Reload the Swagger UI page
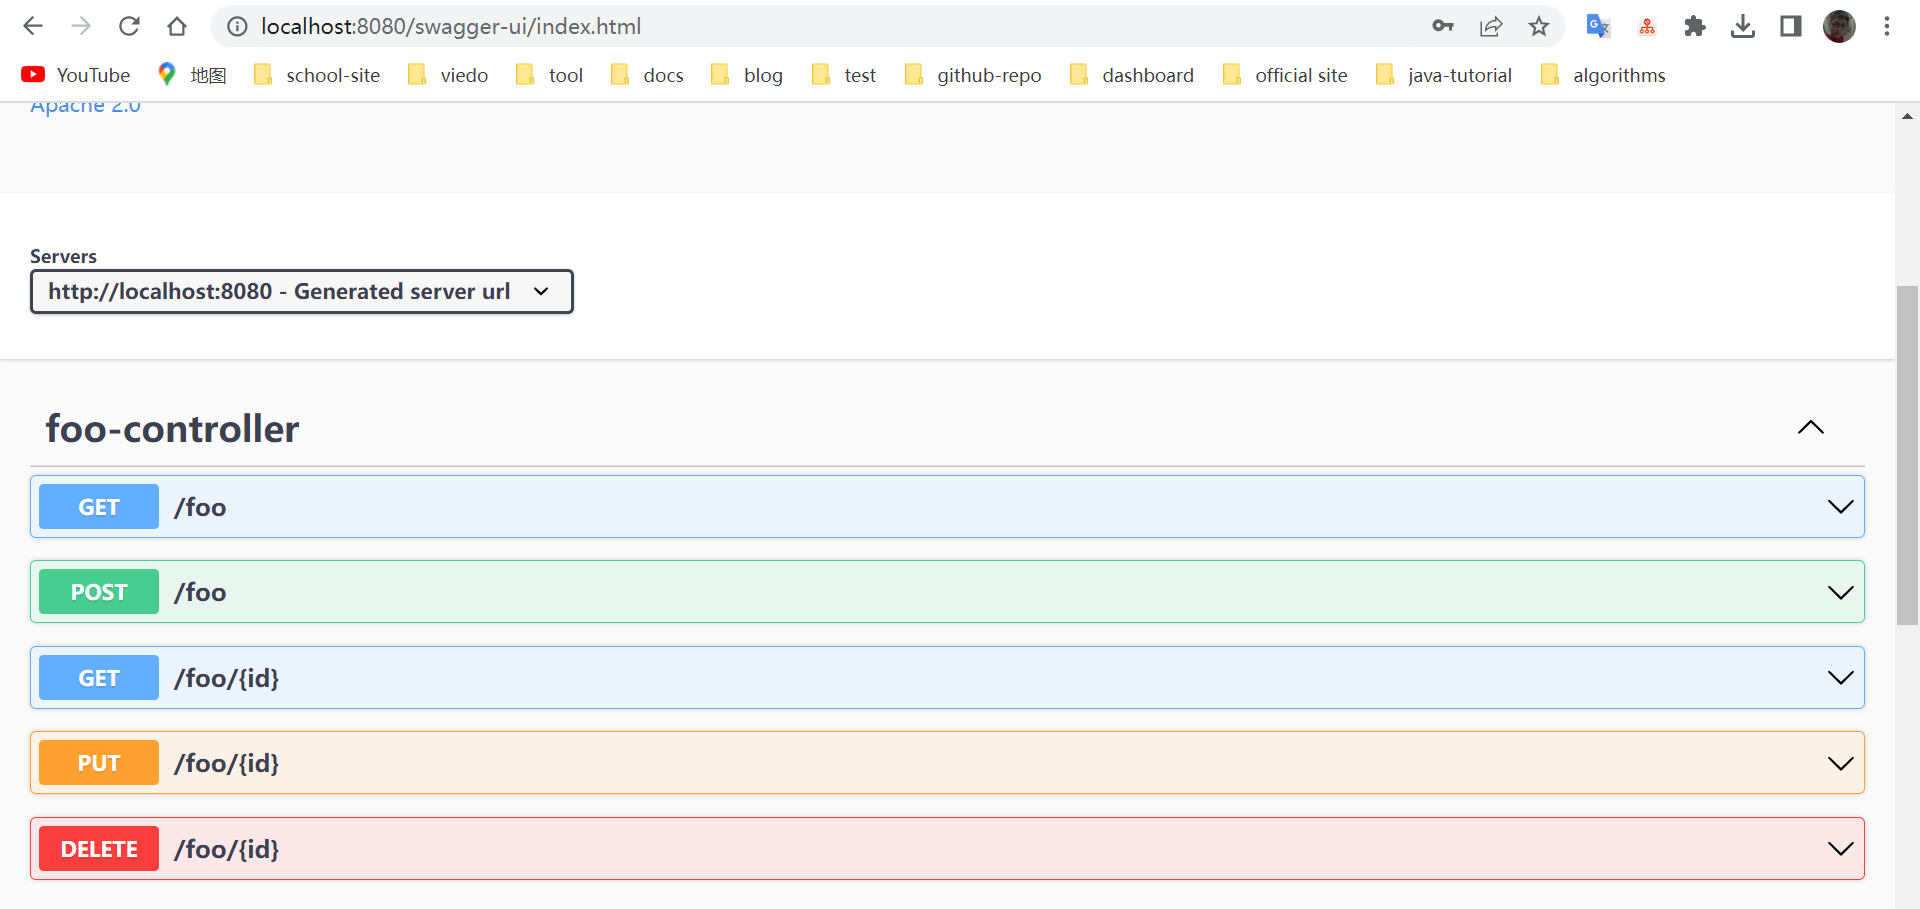The height and width of the screenshot is (909, 1920). tap(129, 26)
